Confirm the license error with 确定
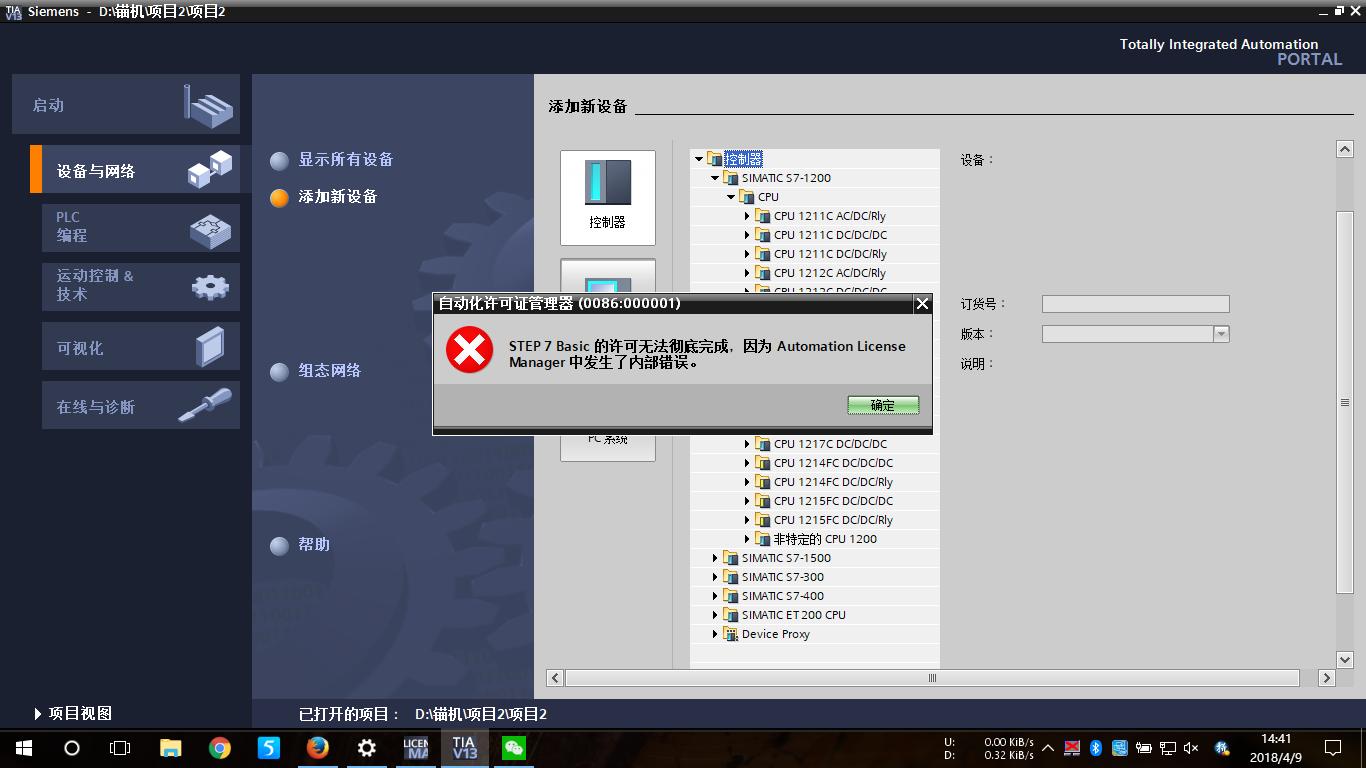Screen dimensions: 1366x768 pos(883,405)
